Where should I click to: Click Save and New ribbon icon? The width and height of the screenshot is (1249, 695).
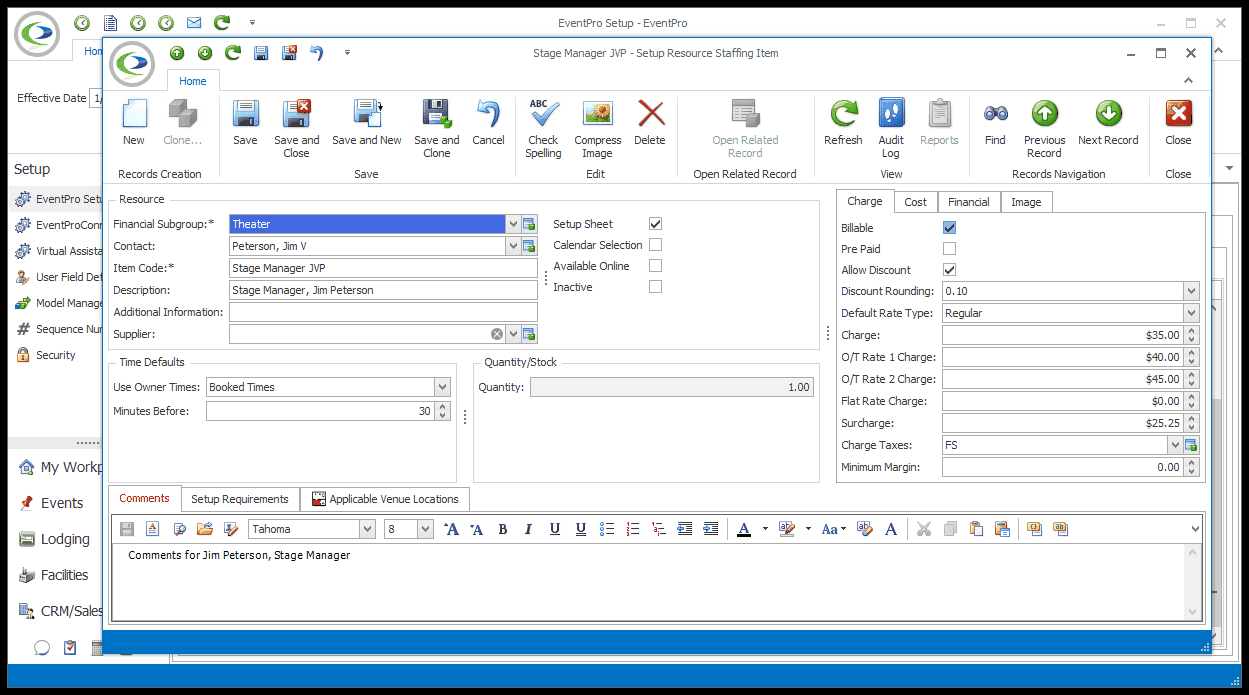coord(367,114)
